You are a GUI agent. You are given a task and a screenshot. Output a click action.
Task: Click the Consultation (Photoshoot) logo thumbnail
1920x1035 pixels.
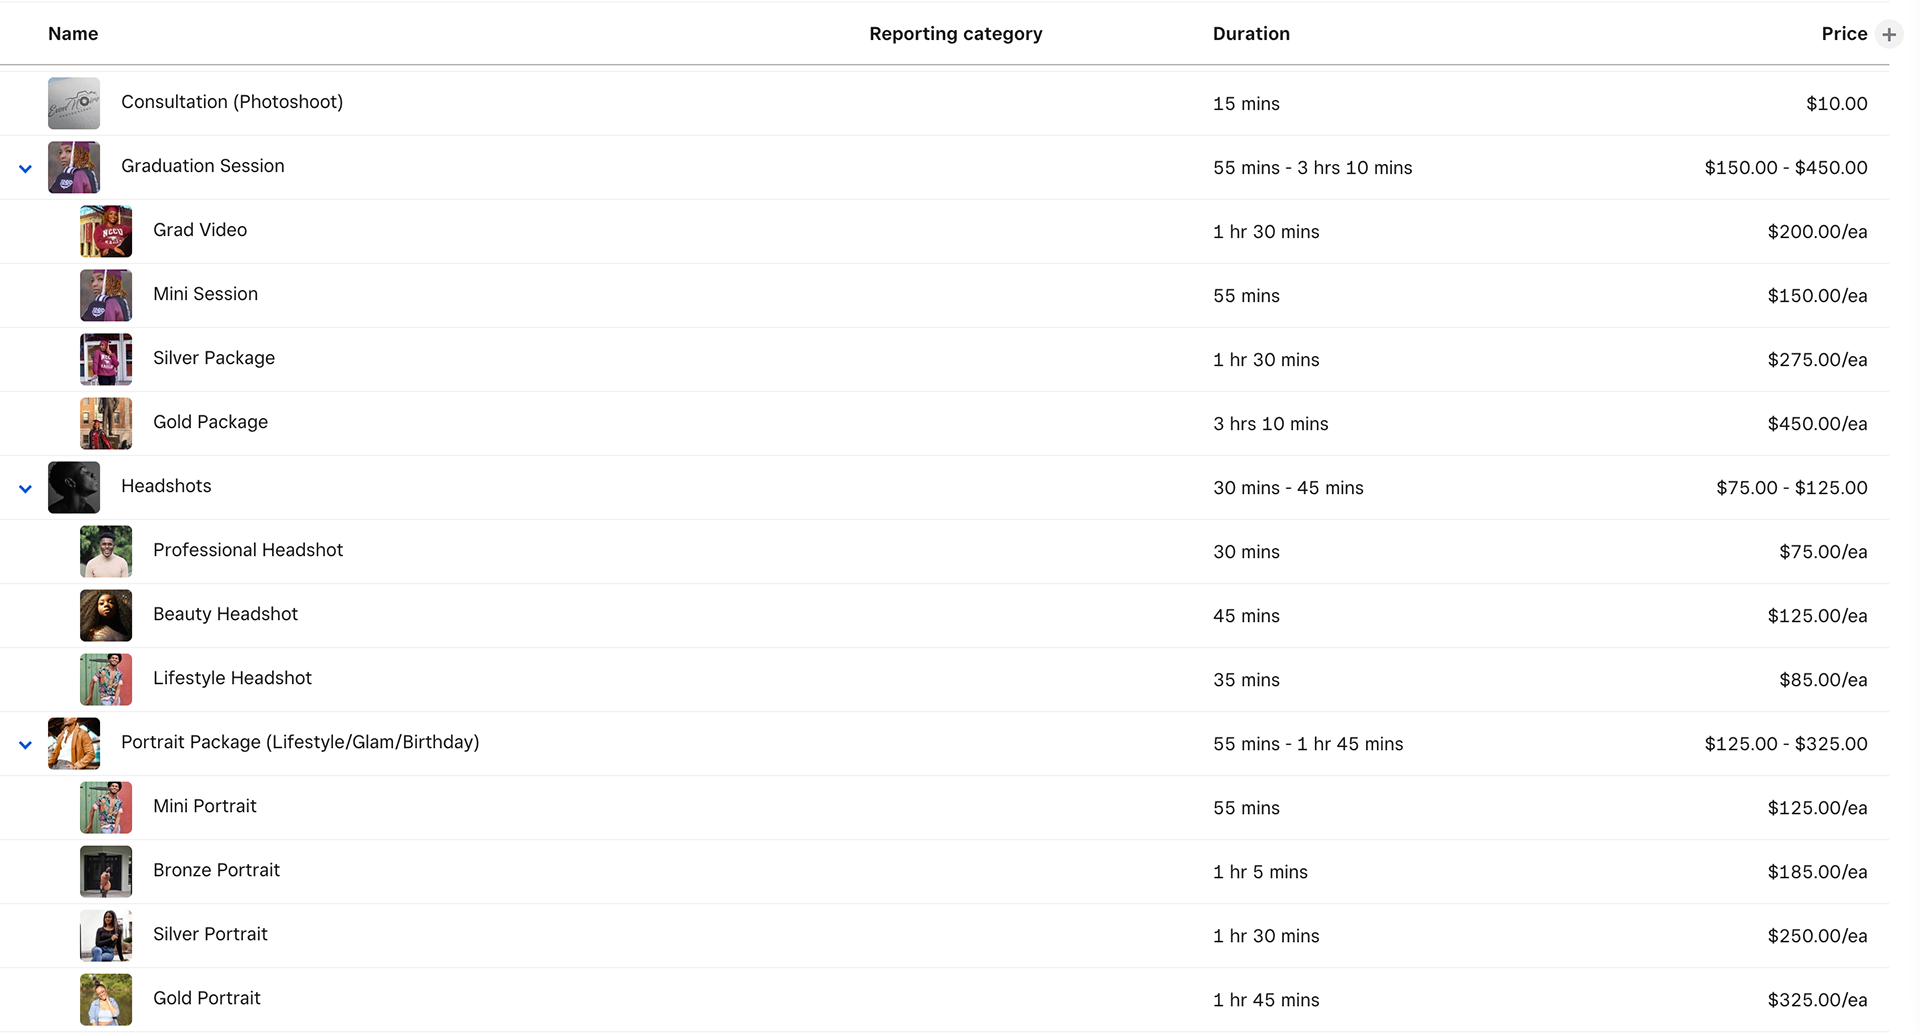pyautogui.click(x=74, y=103)
